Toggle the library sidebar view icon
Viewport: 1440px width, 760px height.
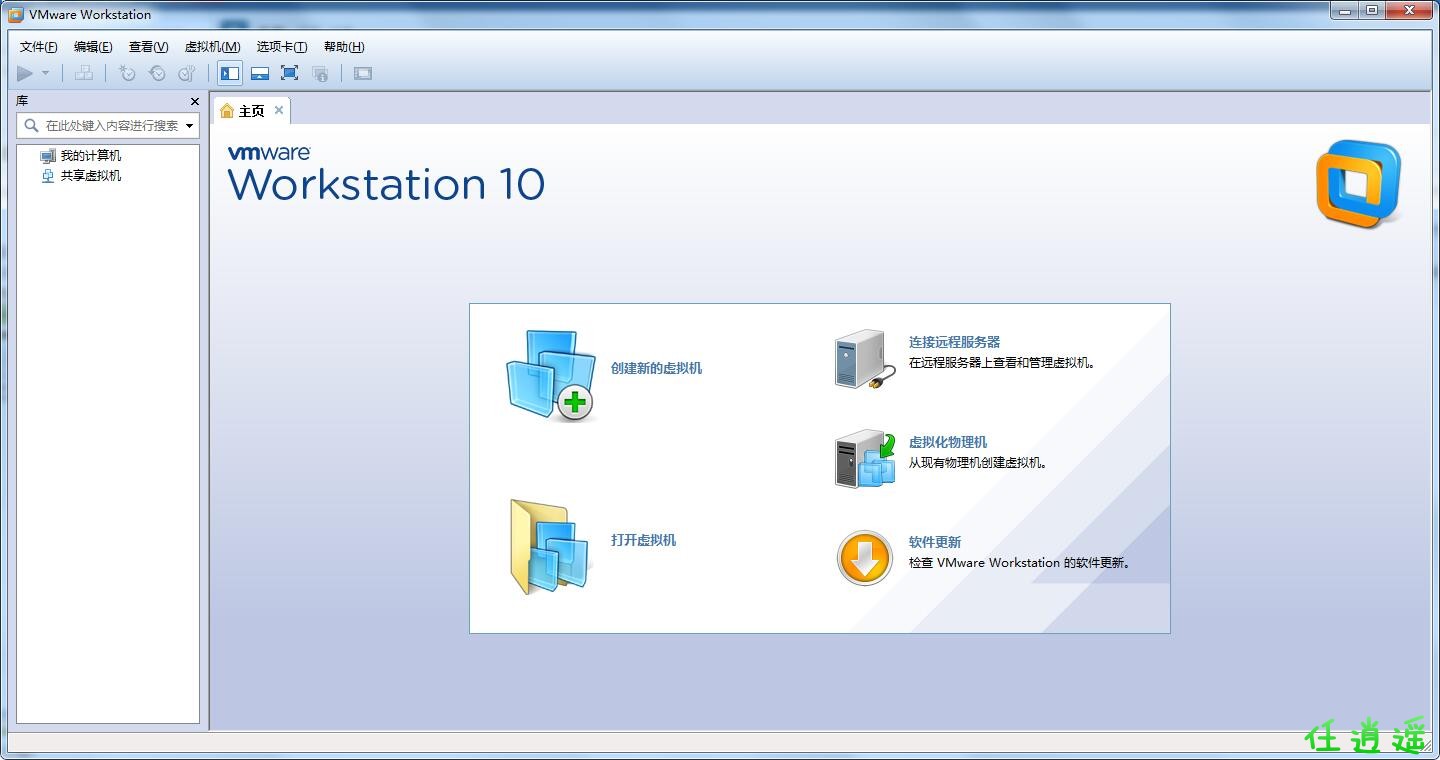pyautogui.click(x=230, y=73)
